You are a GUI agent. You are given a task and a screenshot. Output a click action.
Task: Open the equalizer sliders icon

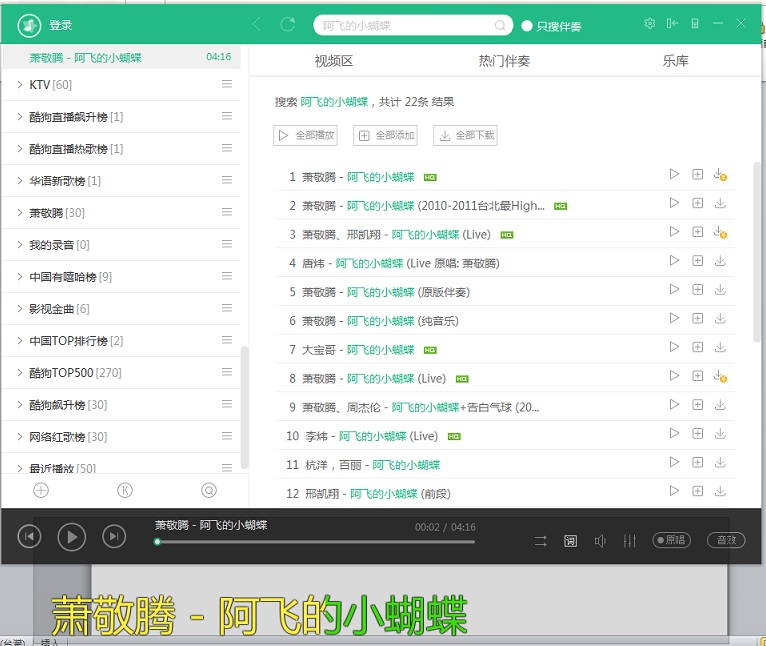coord(630,541)
